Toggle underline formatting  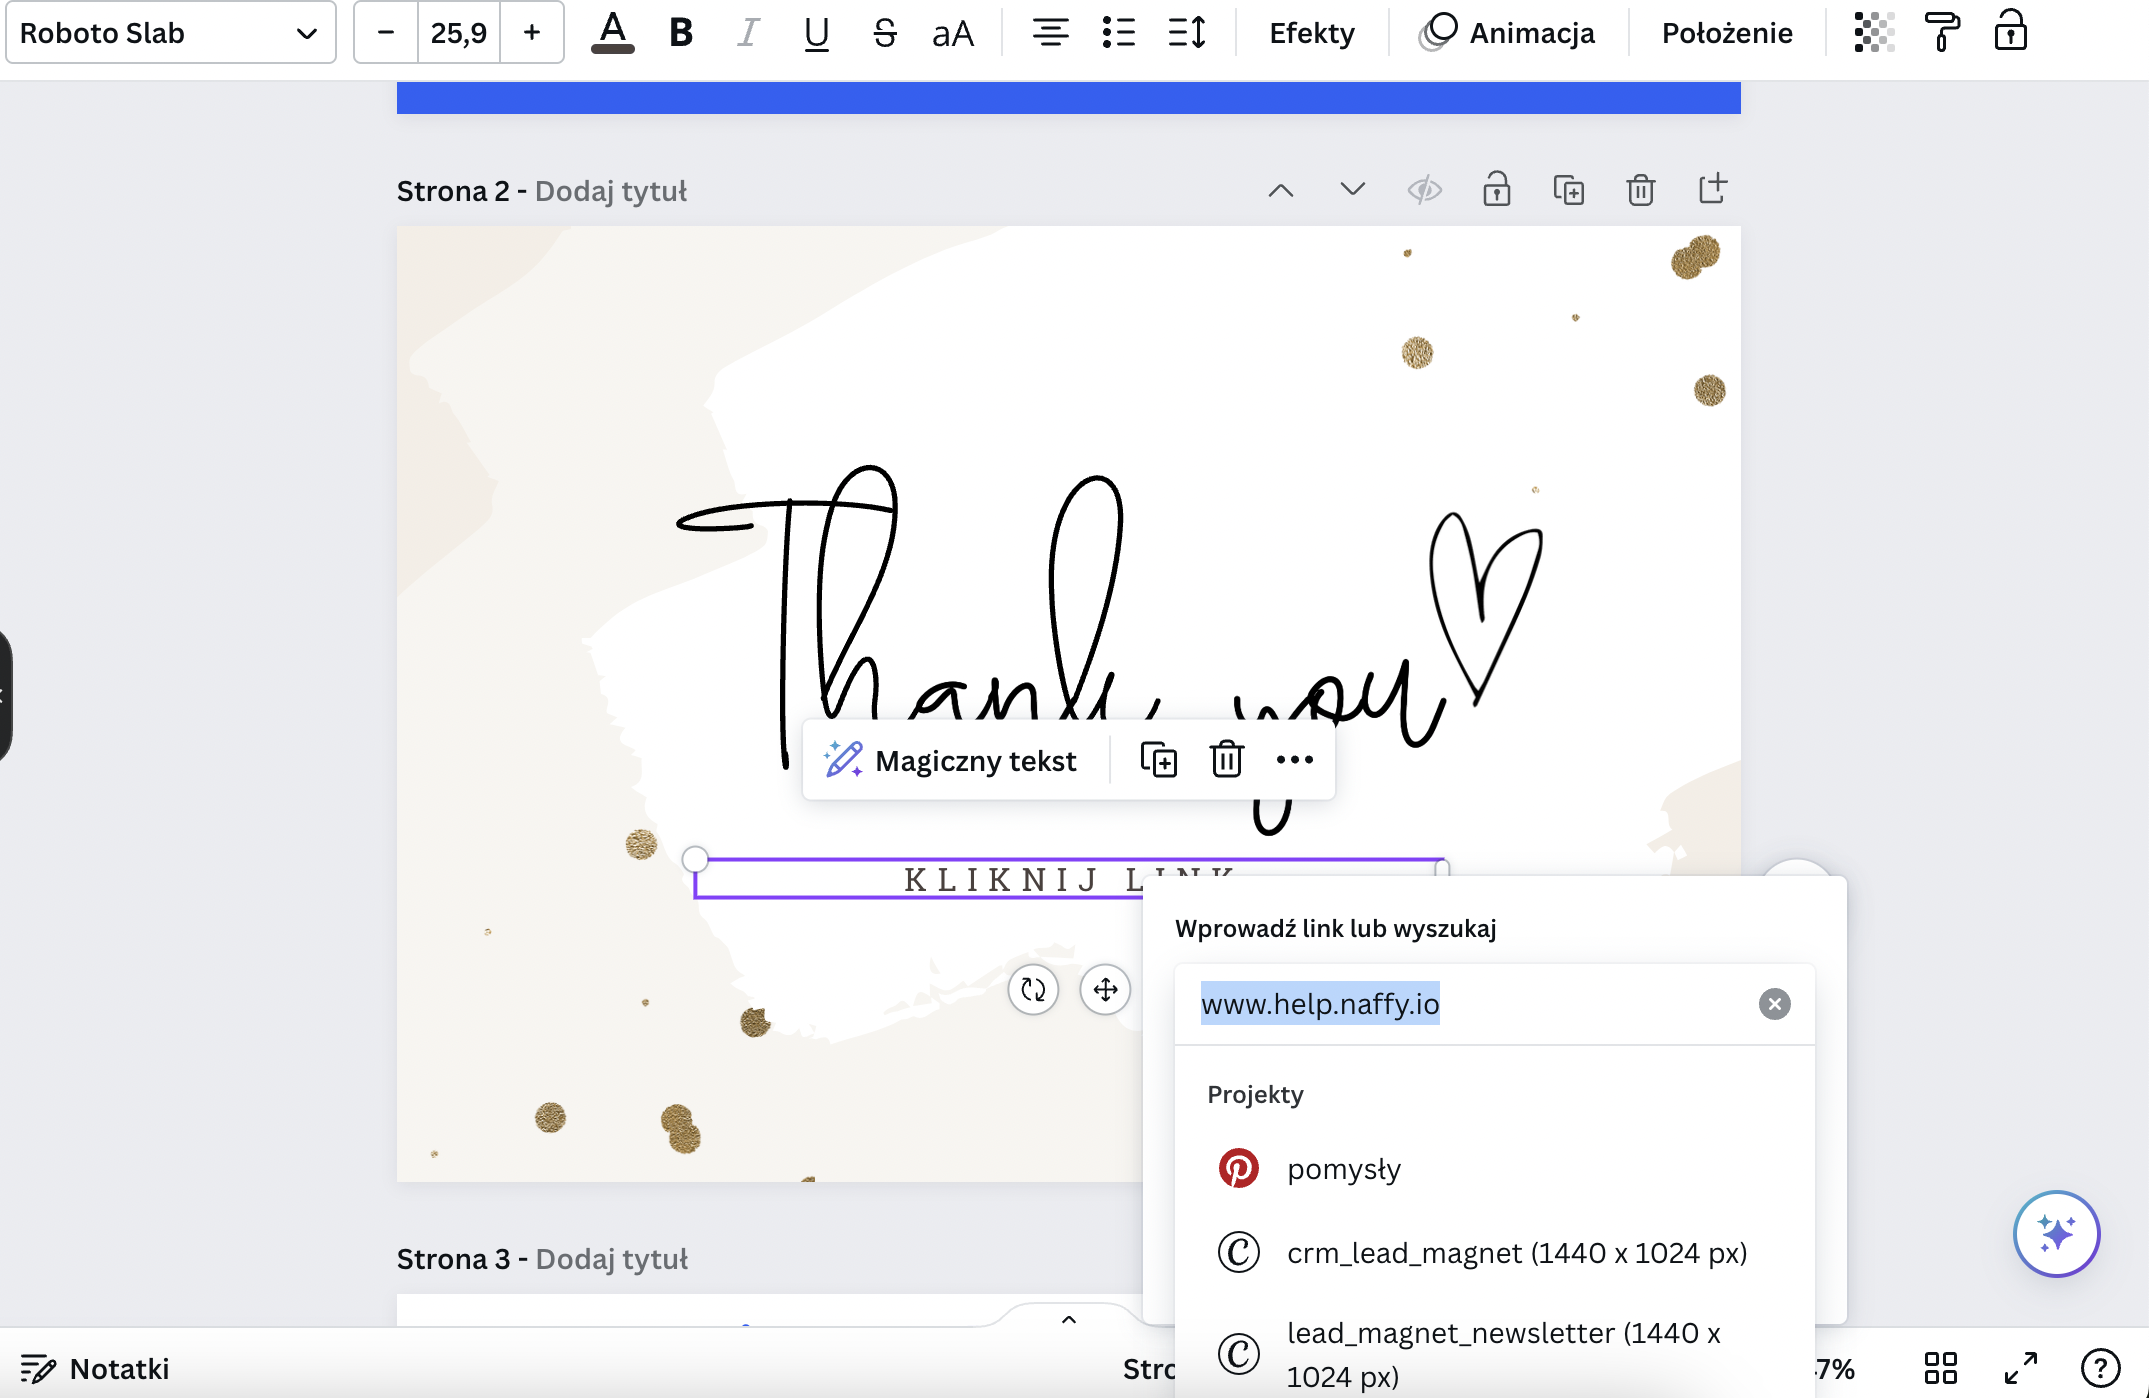(816, 33)
